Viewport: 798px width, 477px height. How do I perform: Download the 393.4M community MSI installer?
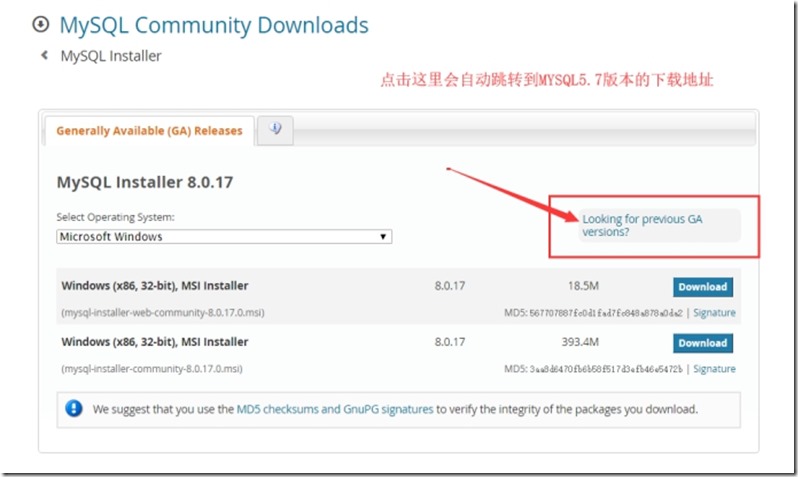pyautogui.click(x=703, y=343)
